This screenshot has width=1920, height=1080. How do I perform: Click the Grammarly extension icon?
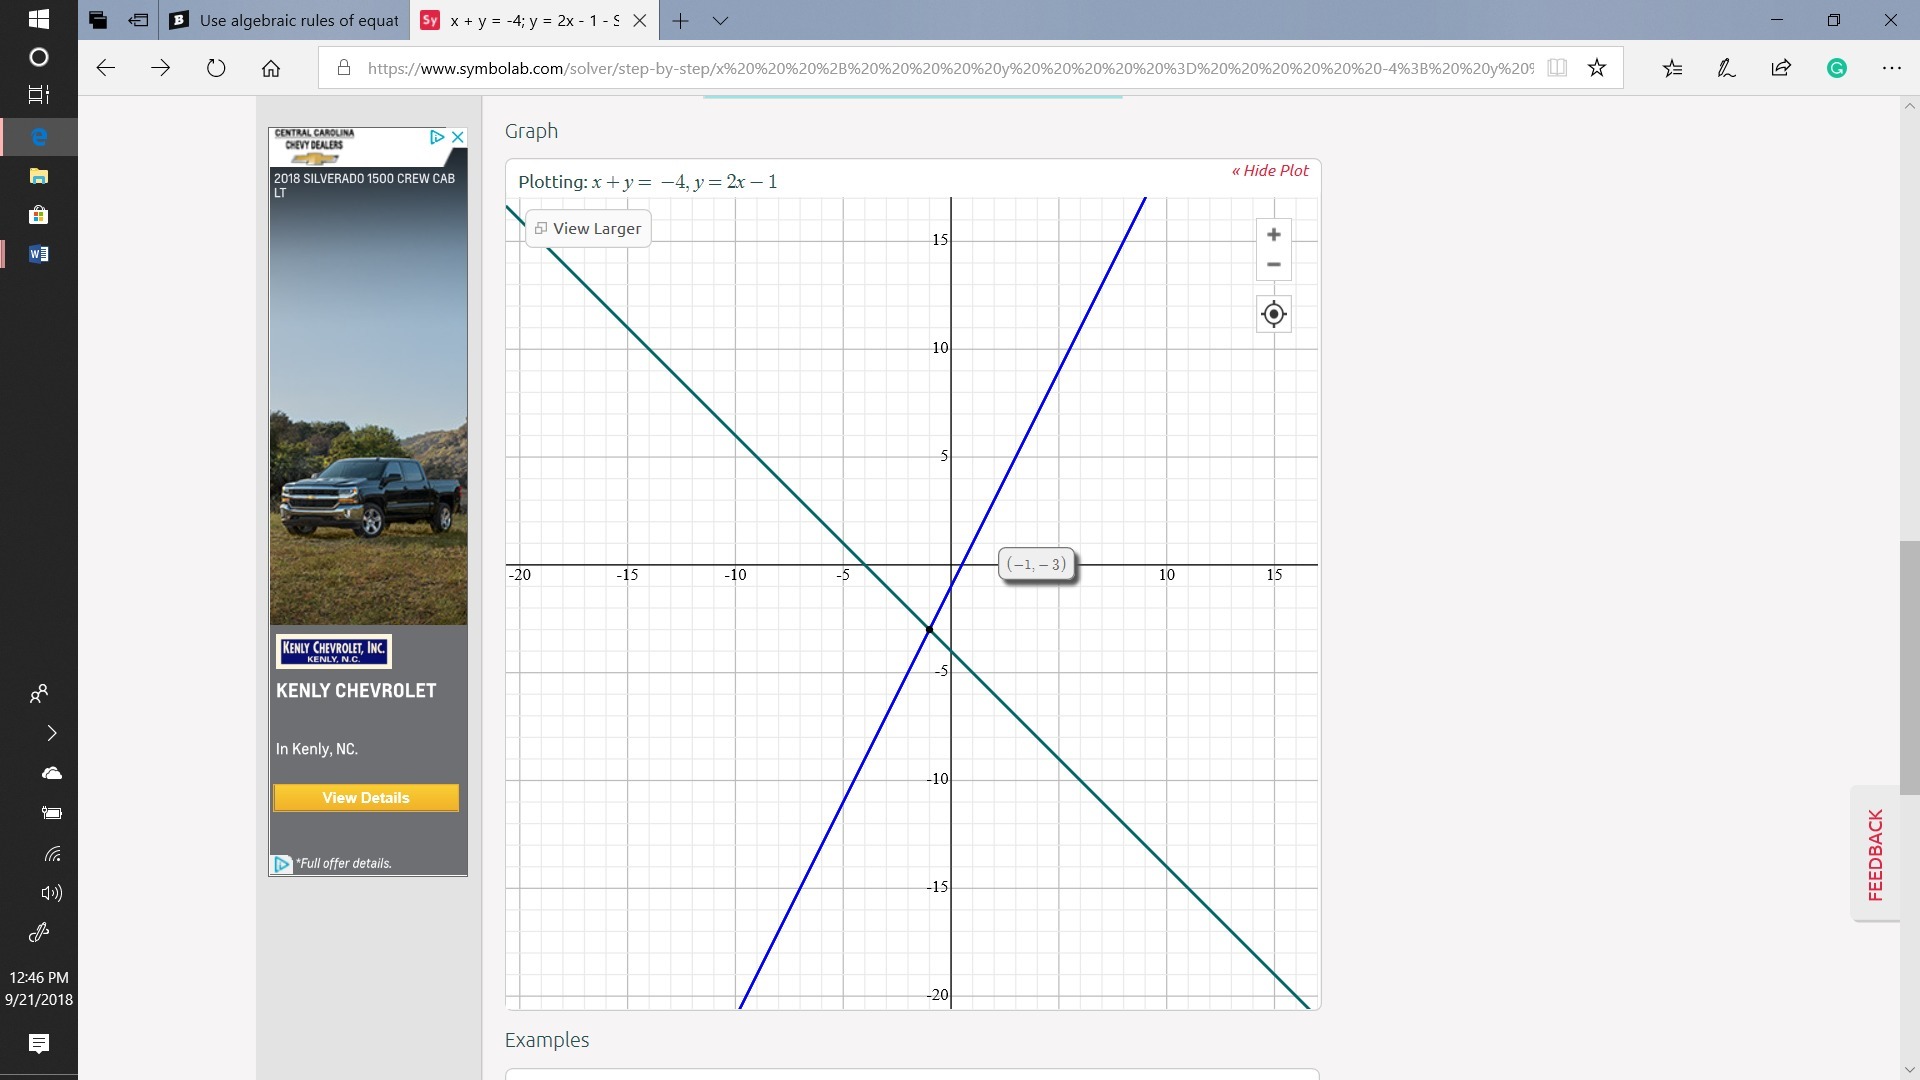pos(1836,68)
